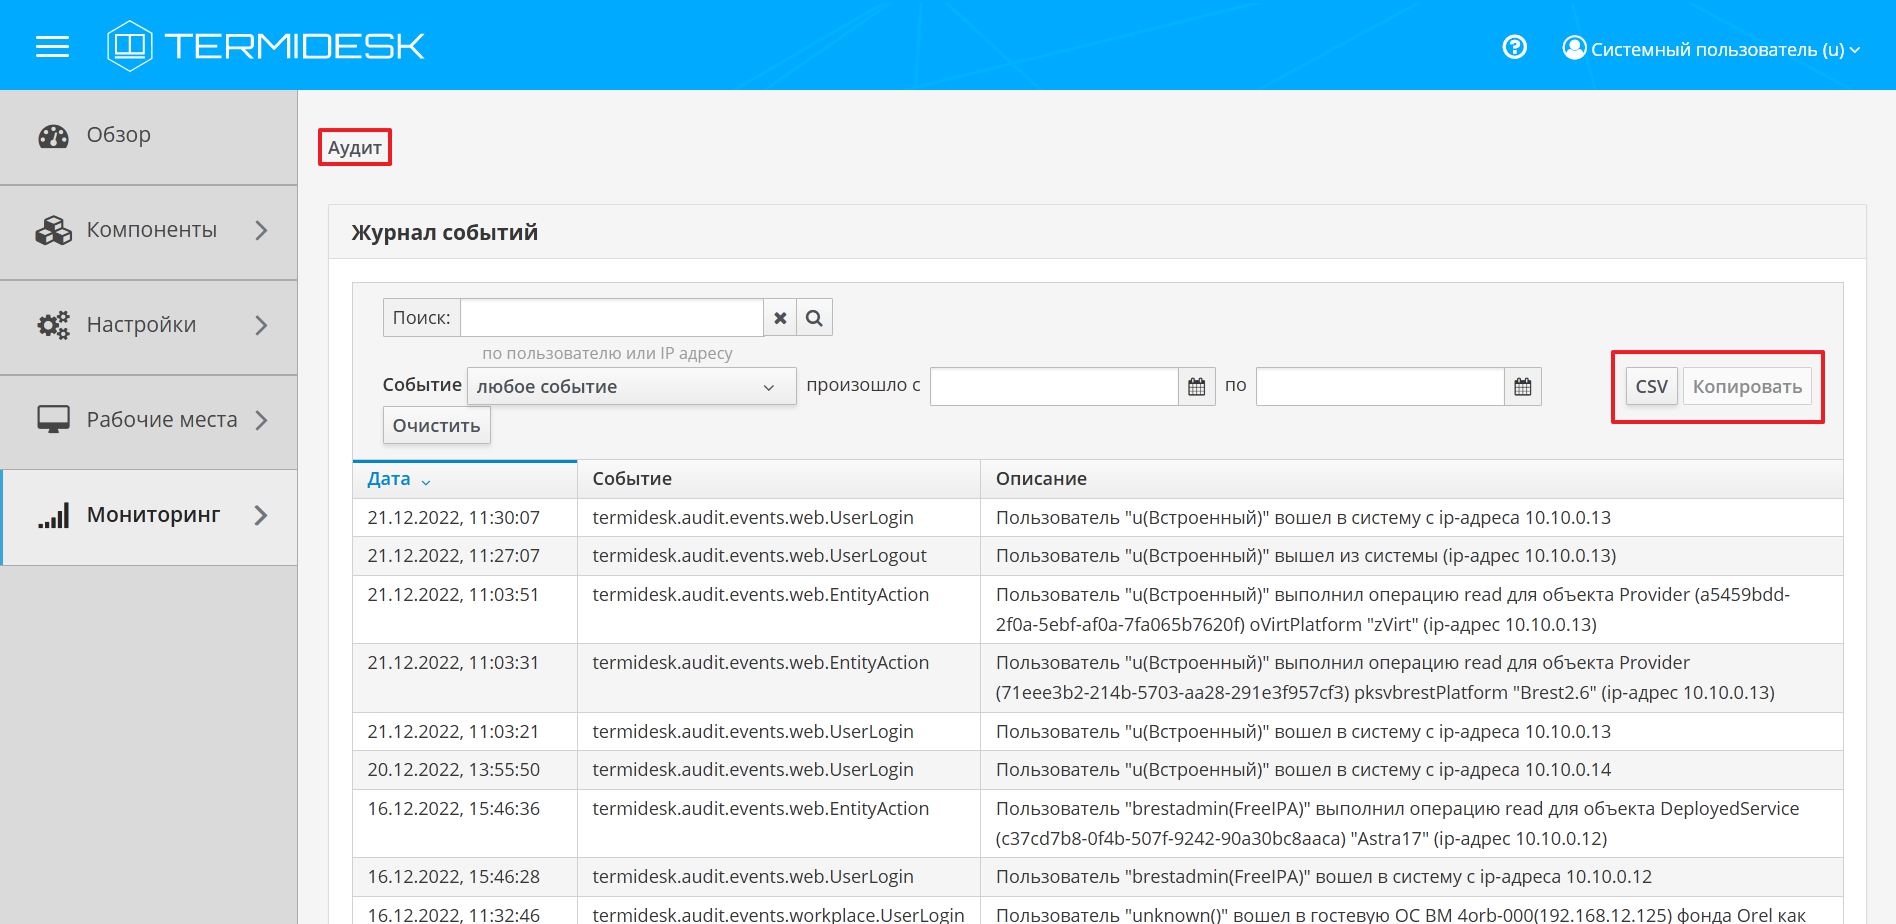Run search with magnifier icon
This screenshot has width=1896, height=924.
(814, 318)
